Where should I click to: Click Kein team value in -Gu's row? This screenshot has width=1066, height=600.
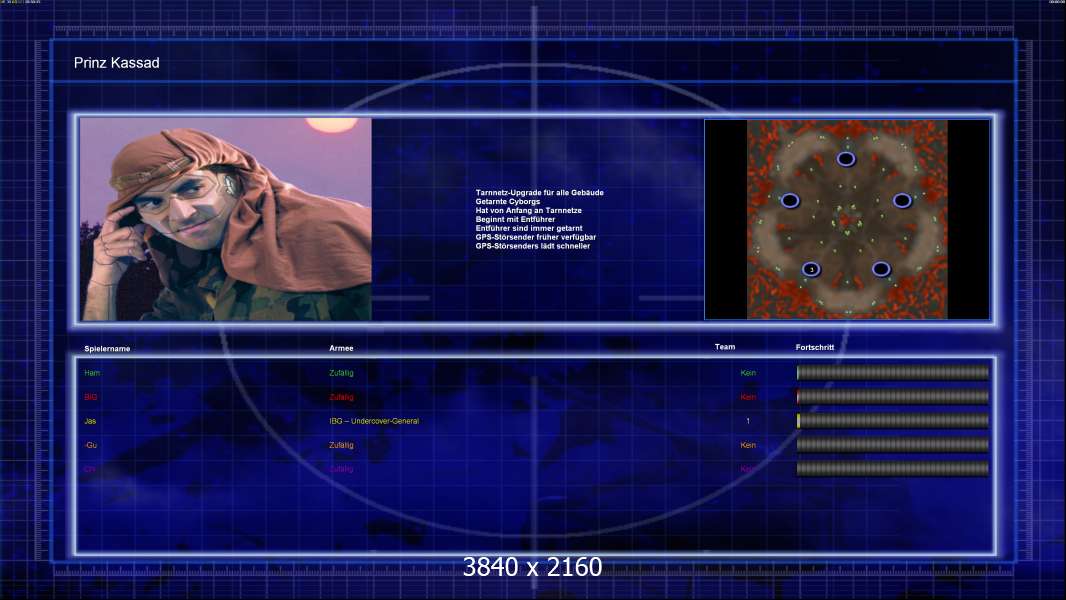tap(748, 445)
